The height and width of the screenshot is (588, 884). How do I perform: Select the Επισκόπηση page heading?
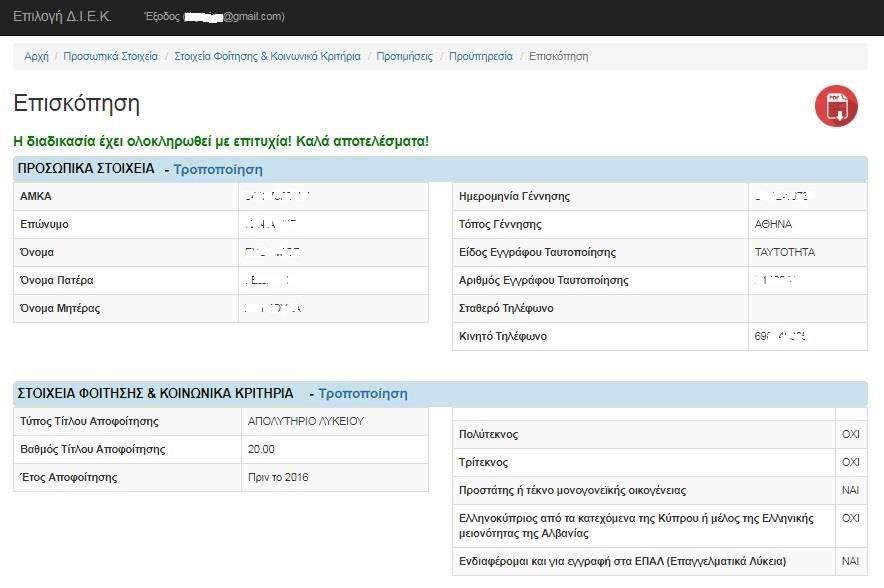76,104
